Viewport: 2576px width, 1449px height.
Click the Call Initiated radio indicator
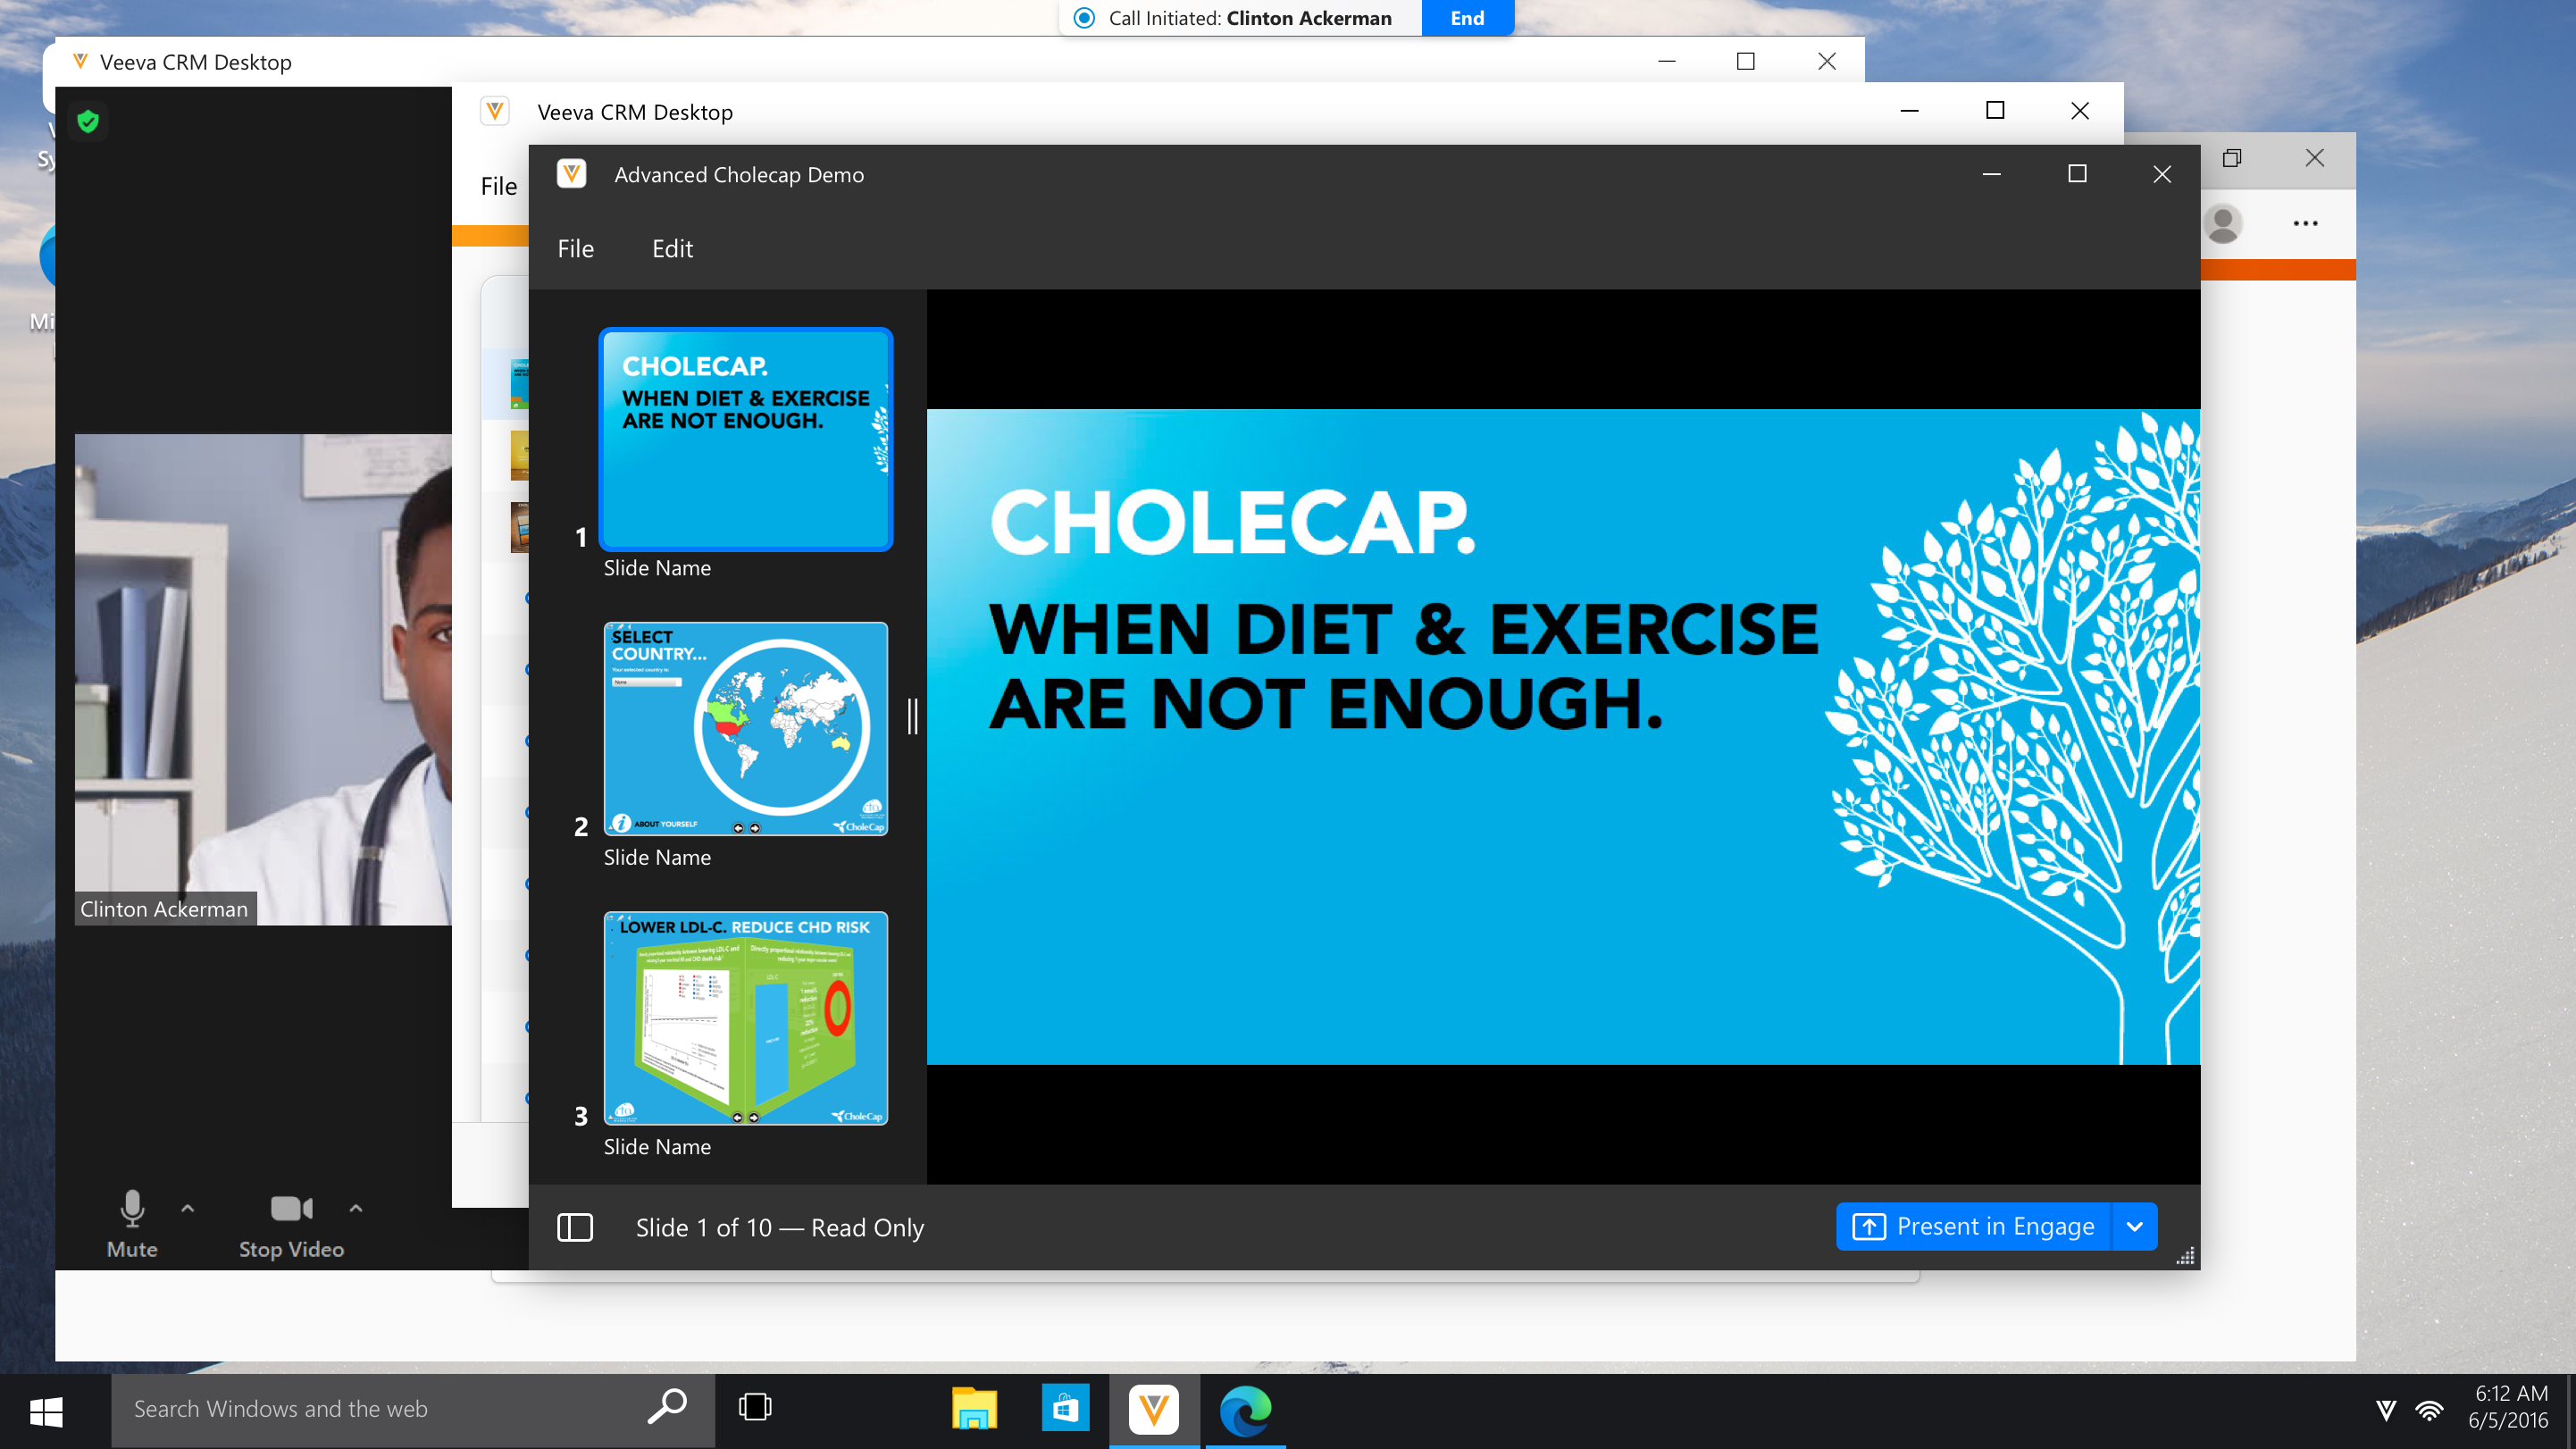click(x=1084, y=18)
